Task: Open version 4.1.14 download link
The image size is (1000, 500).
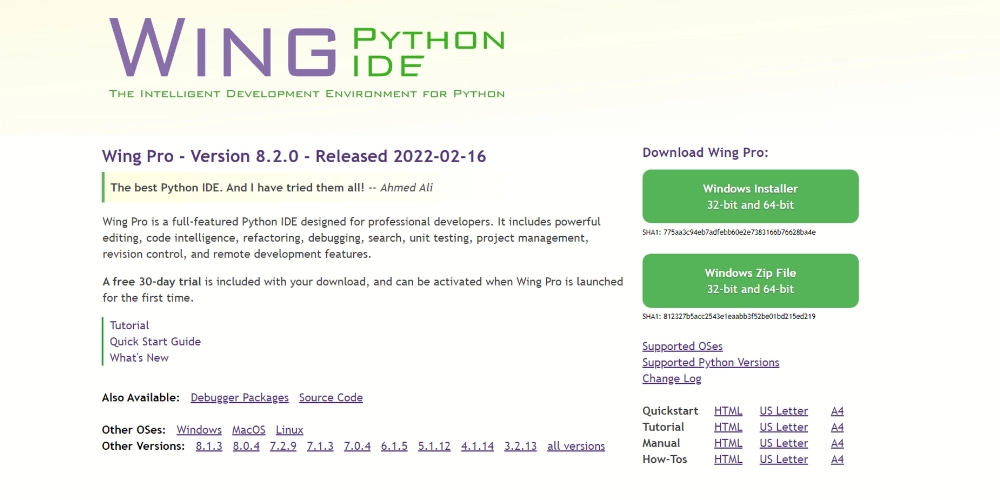Action: point(478,446)
